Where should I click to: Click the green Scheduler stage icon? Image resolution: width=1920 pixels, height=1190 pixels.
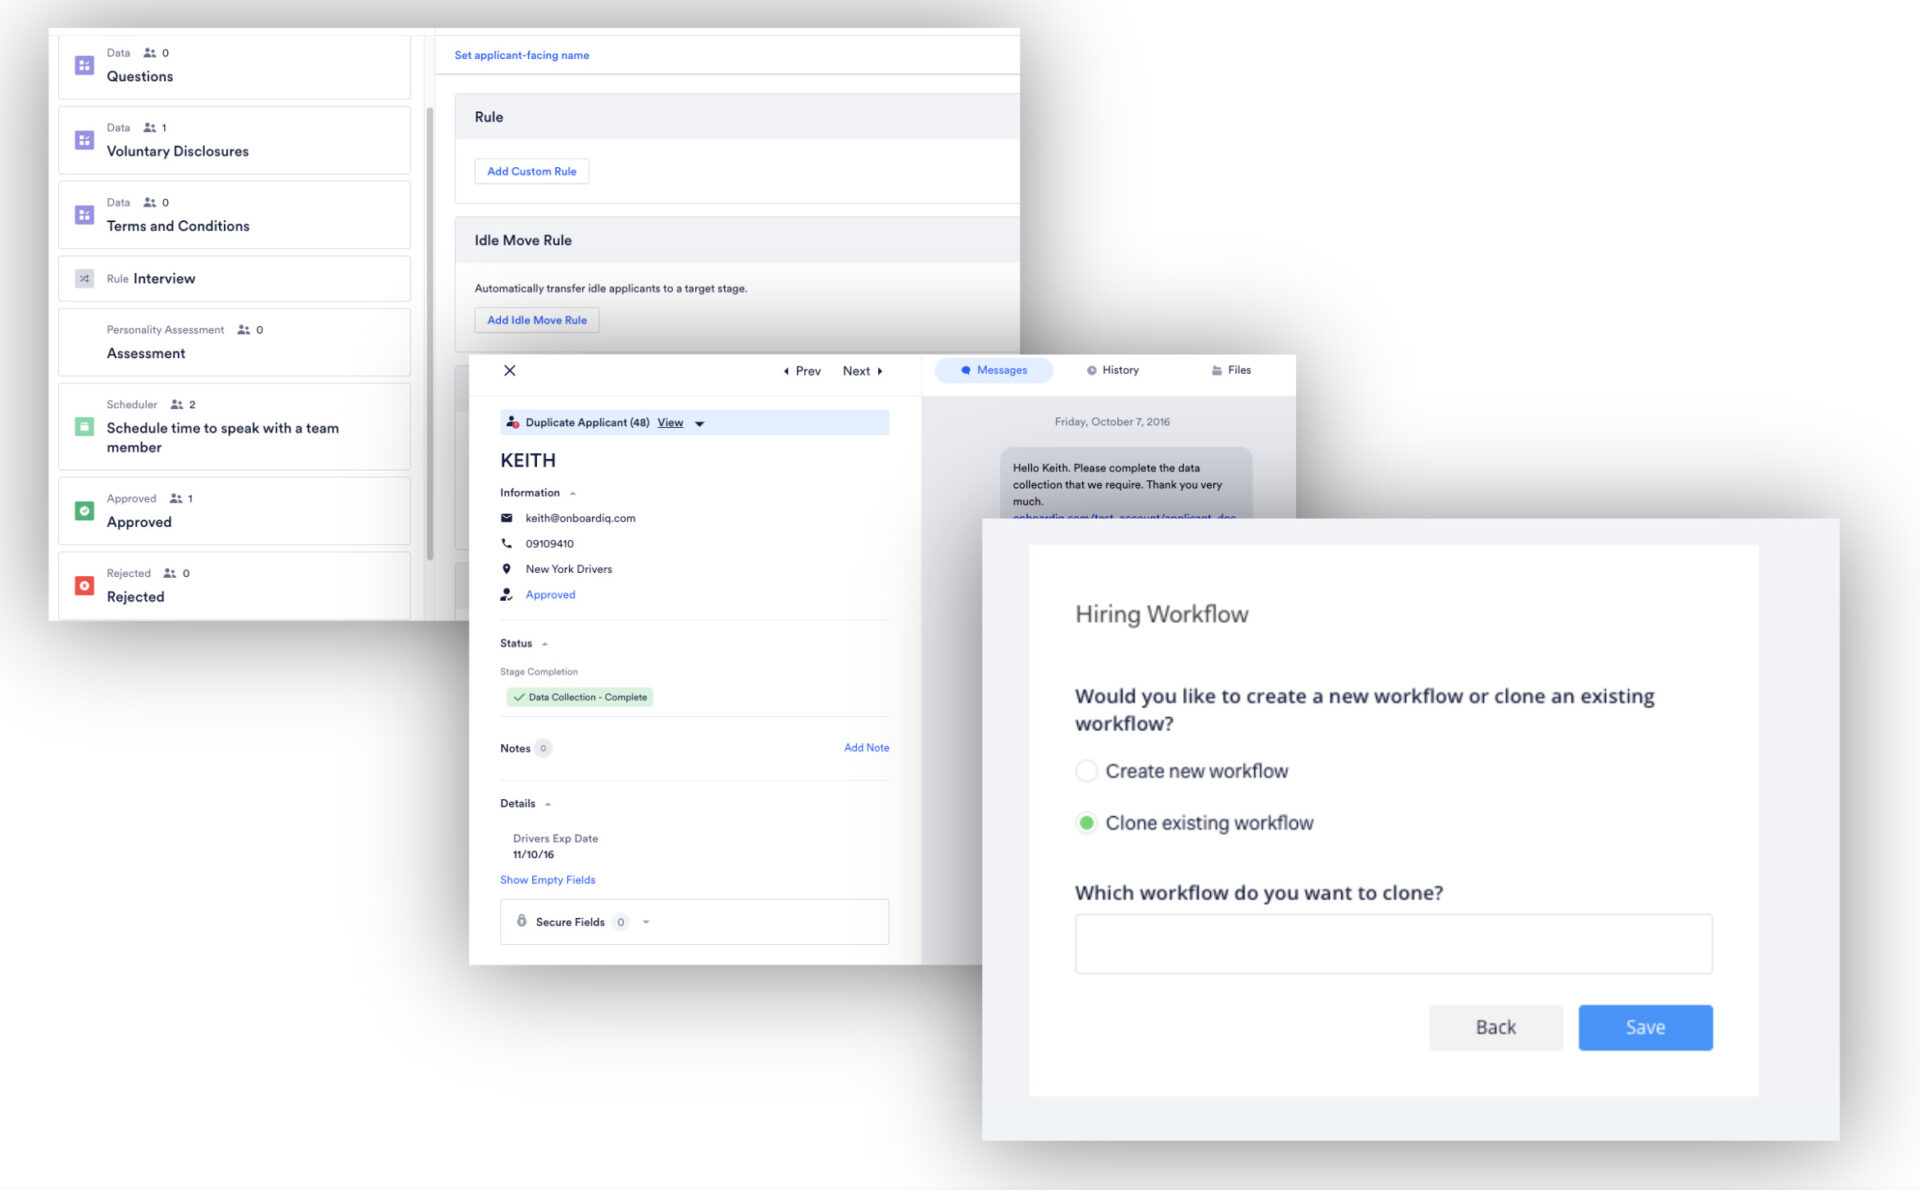(85, 427)
